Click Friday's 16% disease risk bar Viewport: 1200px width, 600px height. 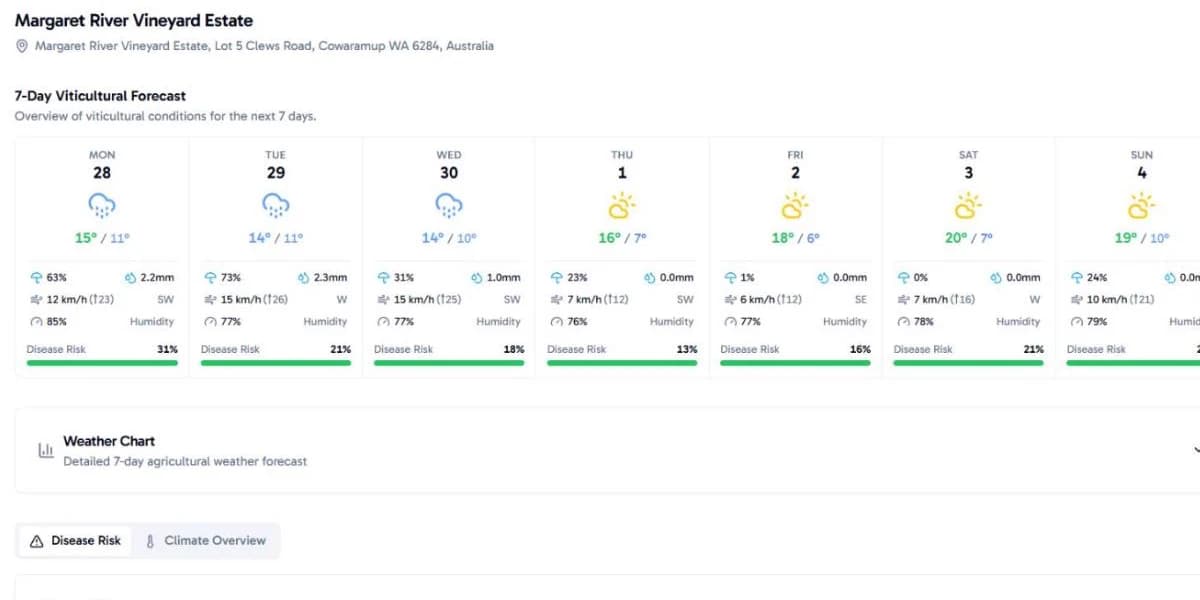click(x=795, y=363)
